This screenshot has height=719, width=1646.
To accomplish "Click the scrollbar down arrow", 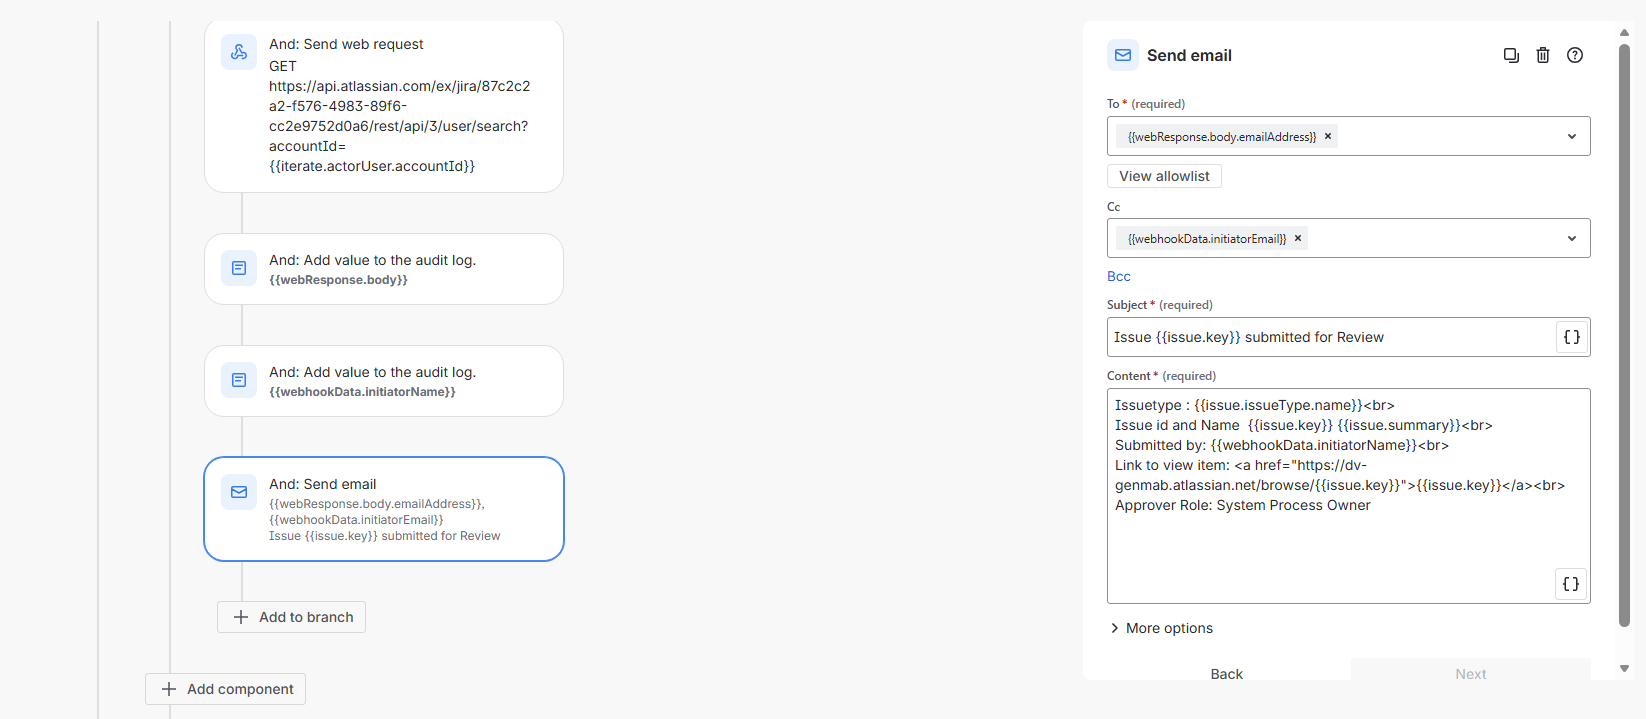I will tap(1625, 668).
